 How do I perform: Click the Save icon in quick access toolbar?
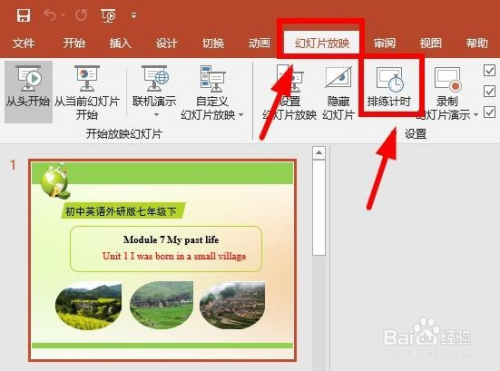(x=23, y=15)
